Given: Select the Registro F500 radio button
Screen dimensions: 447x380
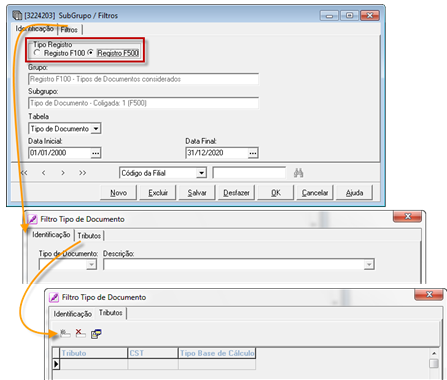Looking at the screenshot, I should tap(90, 53).
